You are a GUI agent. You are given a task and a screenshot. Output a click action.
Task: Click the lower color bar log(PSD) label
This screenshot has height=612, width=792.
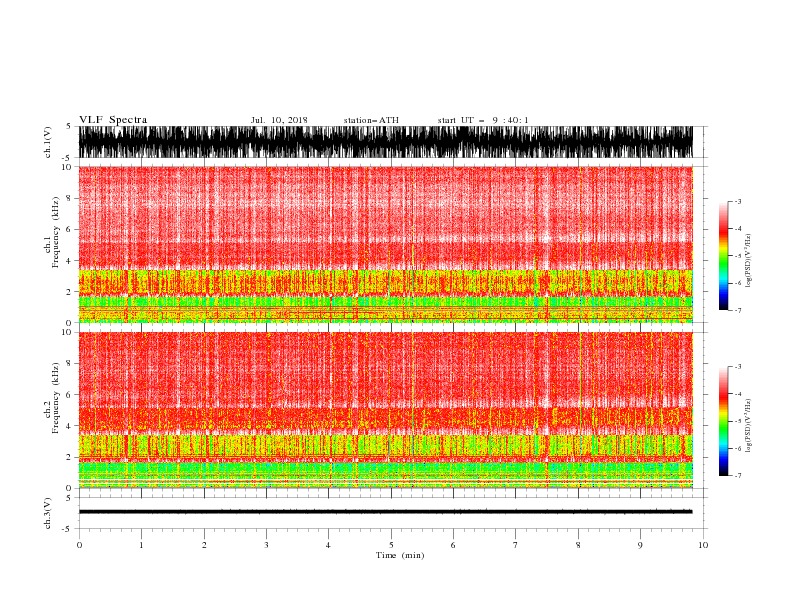click(748, 426)
